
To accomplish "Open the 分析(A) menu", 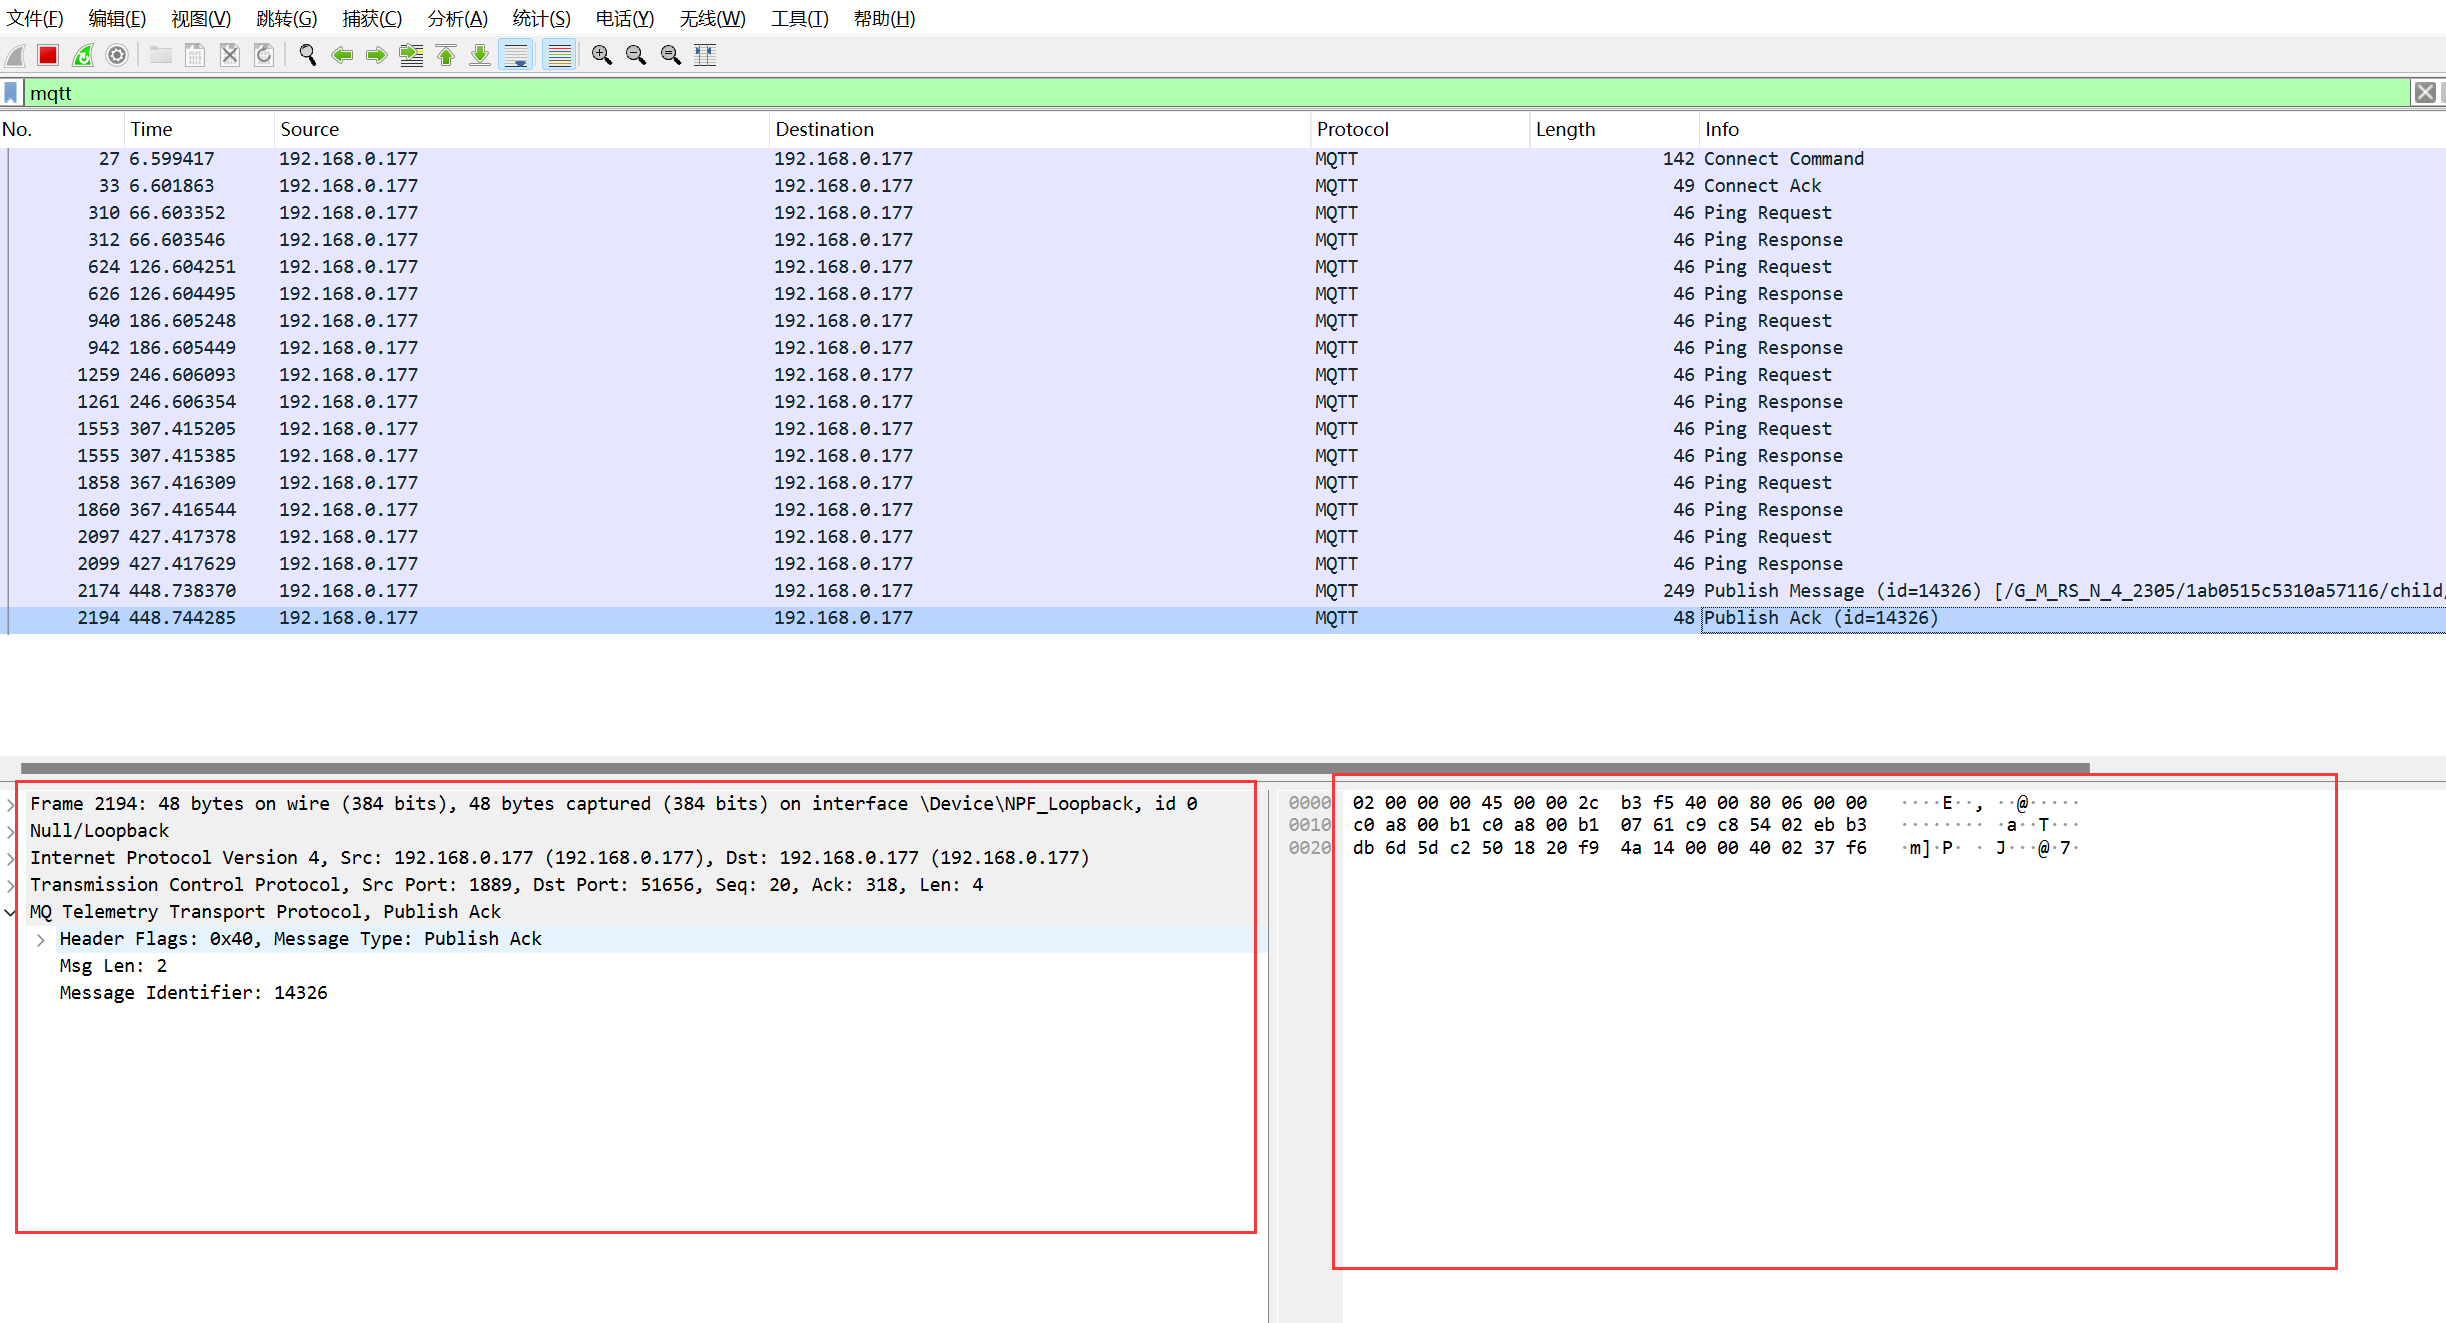I will coord(457,18).
